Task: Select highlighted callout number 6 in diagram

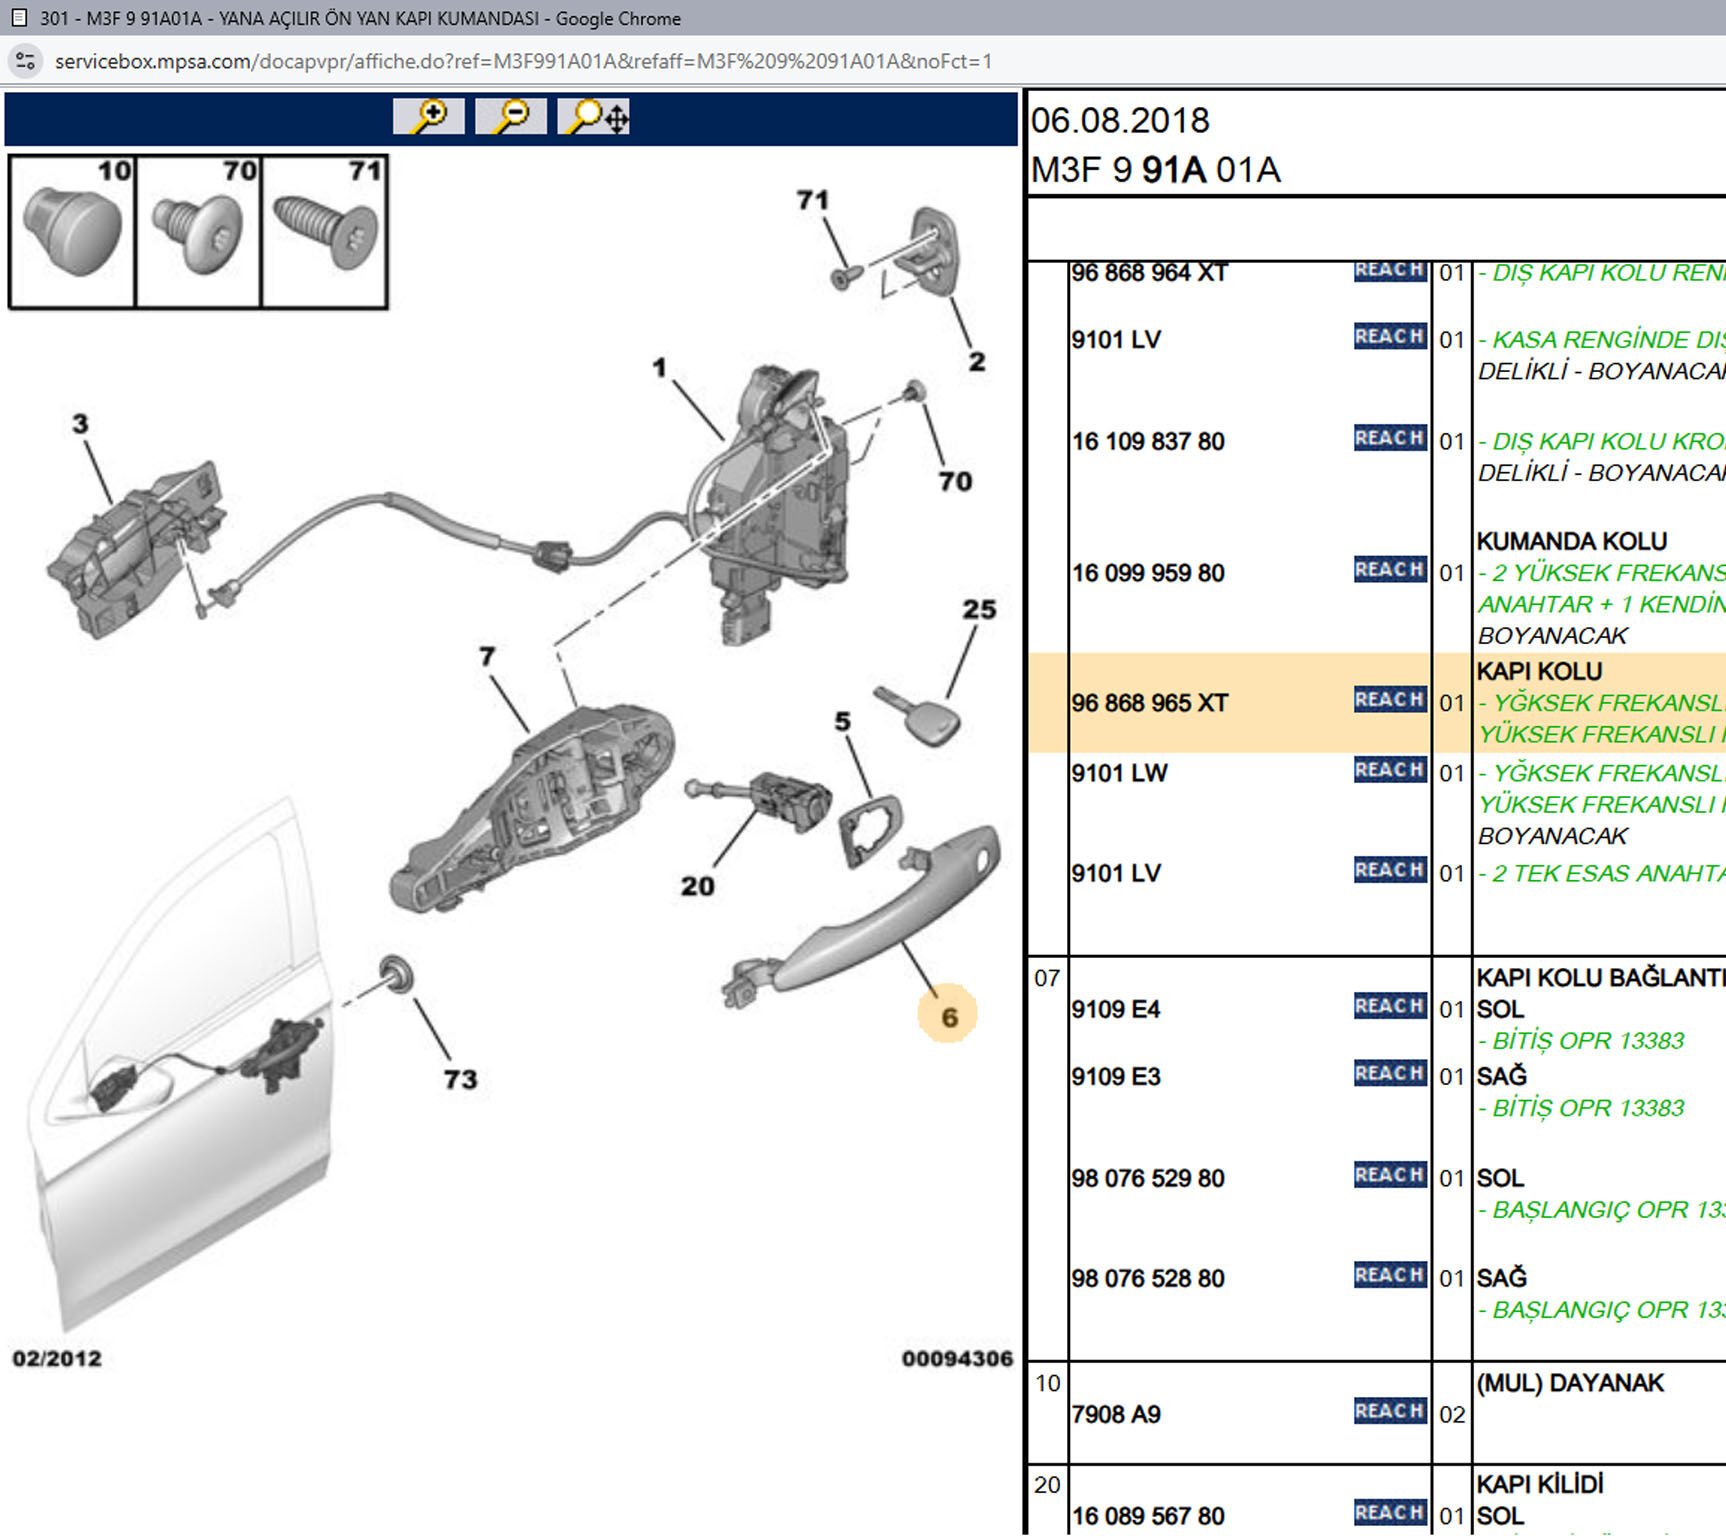Action: click(x=948, y=1017)
